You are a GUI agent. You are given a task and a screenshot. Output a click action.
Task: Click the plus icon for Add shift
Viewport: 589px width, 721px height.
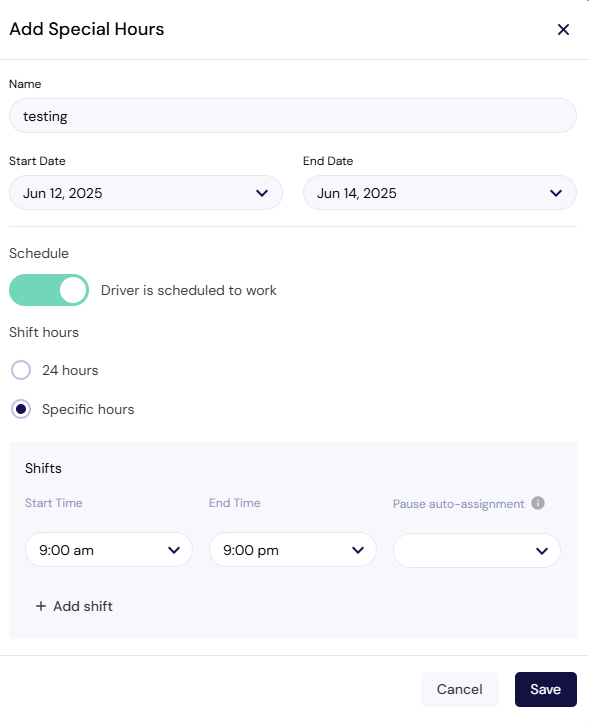41,606
